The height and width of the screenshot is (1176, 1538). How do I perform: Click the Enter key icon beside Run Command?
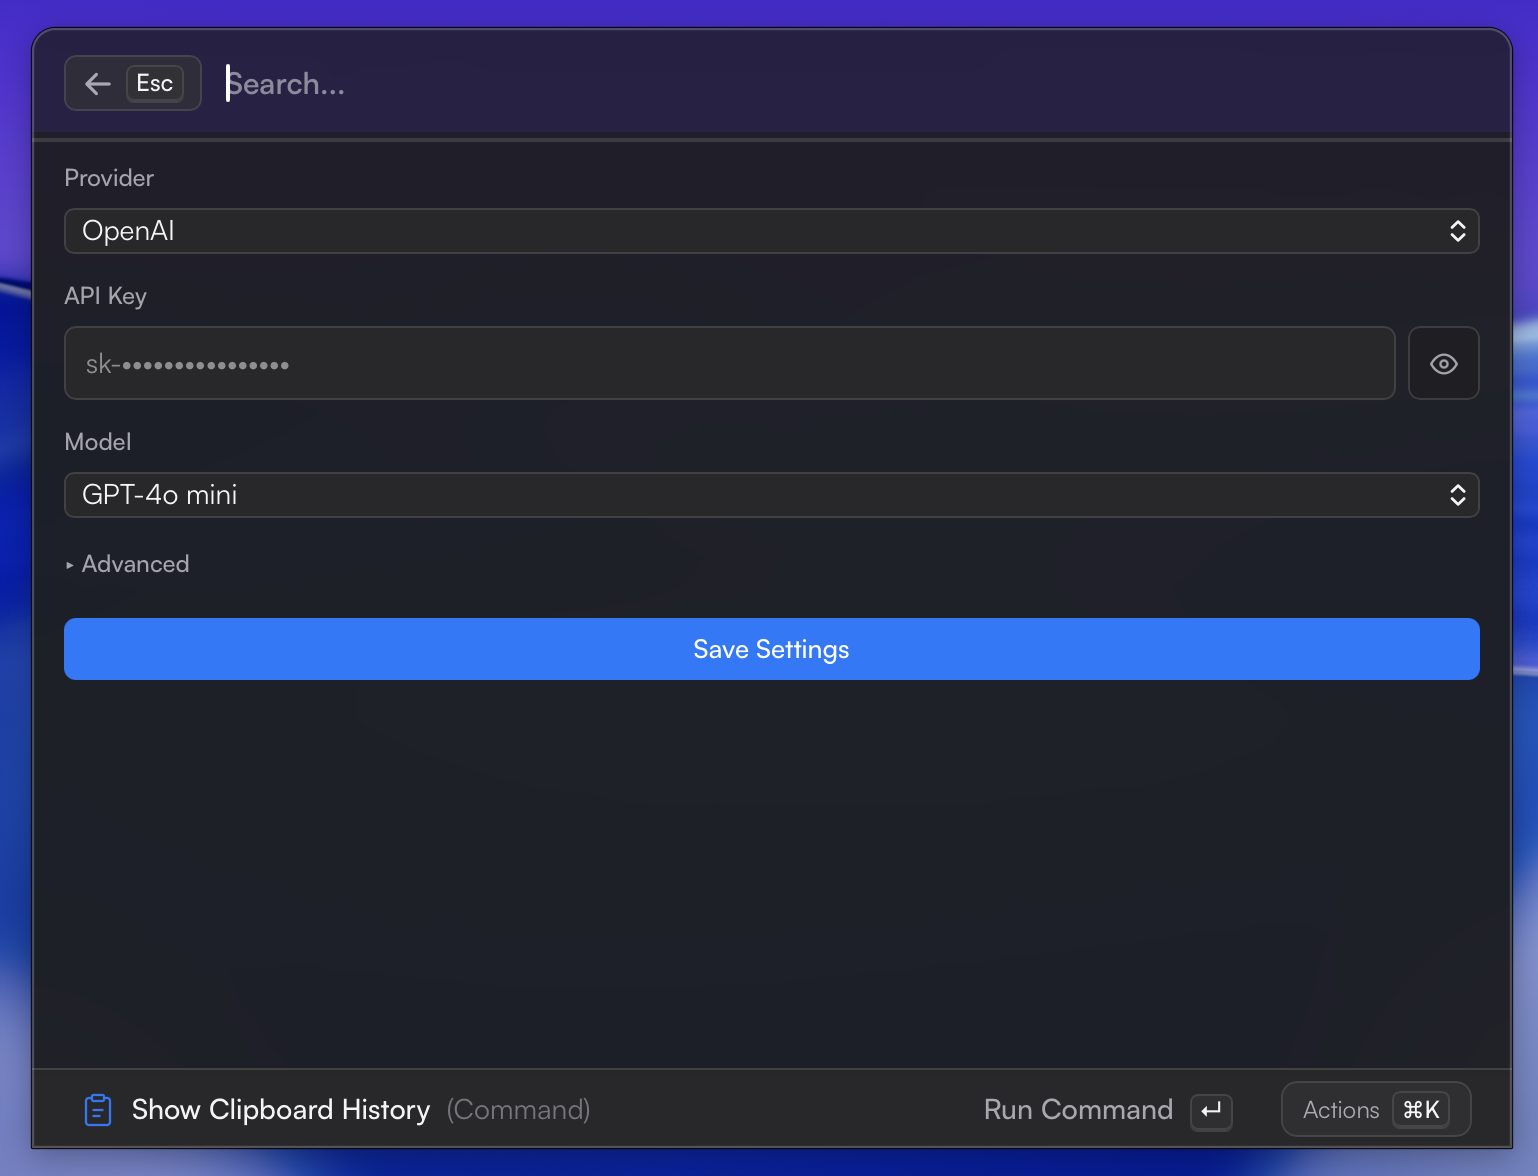1211,1111
